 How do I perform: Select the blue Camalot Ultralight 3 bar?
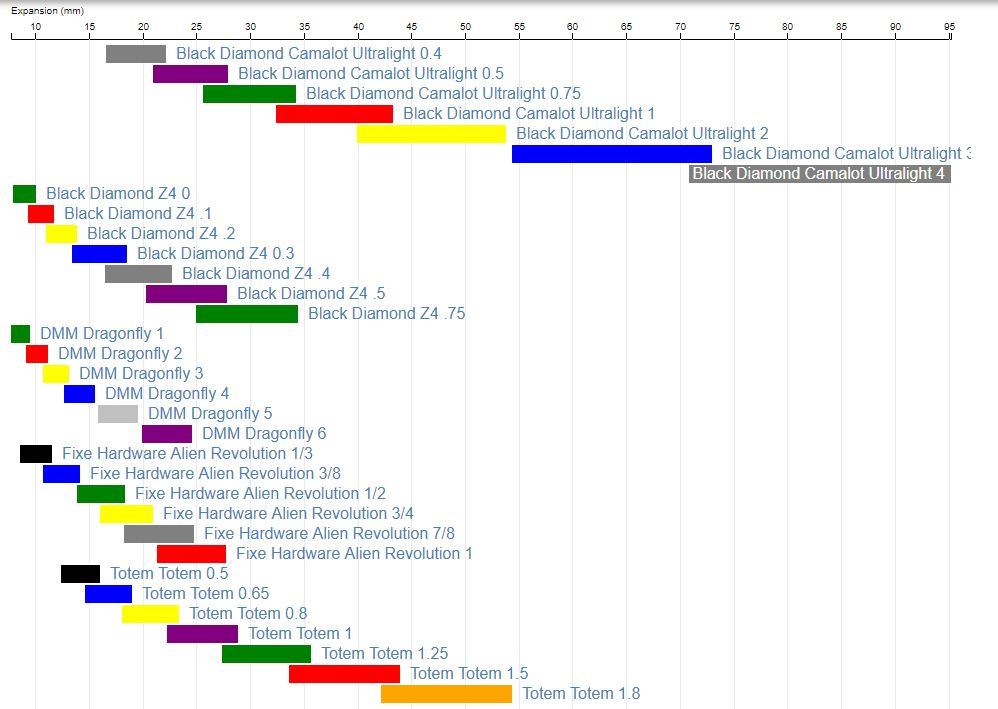pyautogui.click(x=611, y=154)
